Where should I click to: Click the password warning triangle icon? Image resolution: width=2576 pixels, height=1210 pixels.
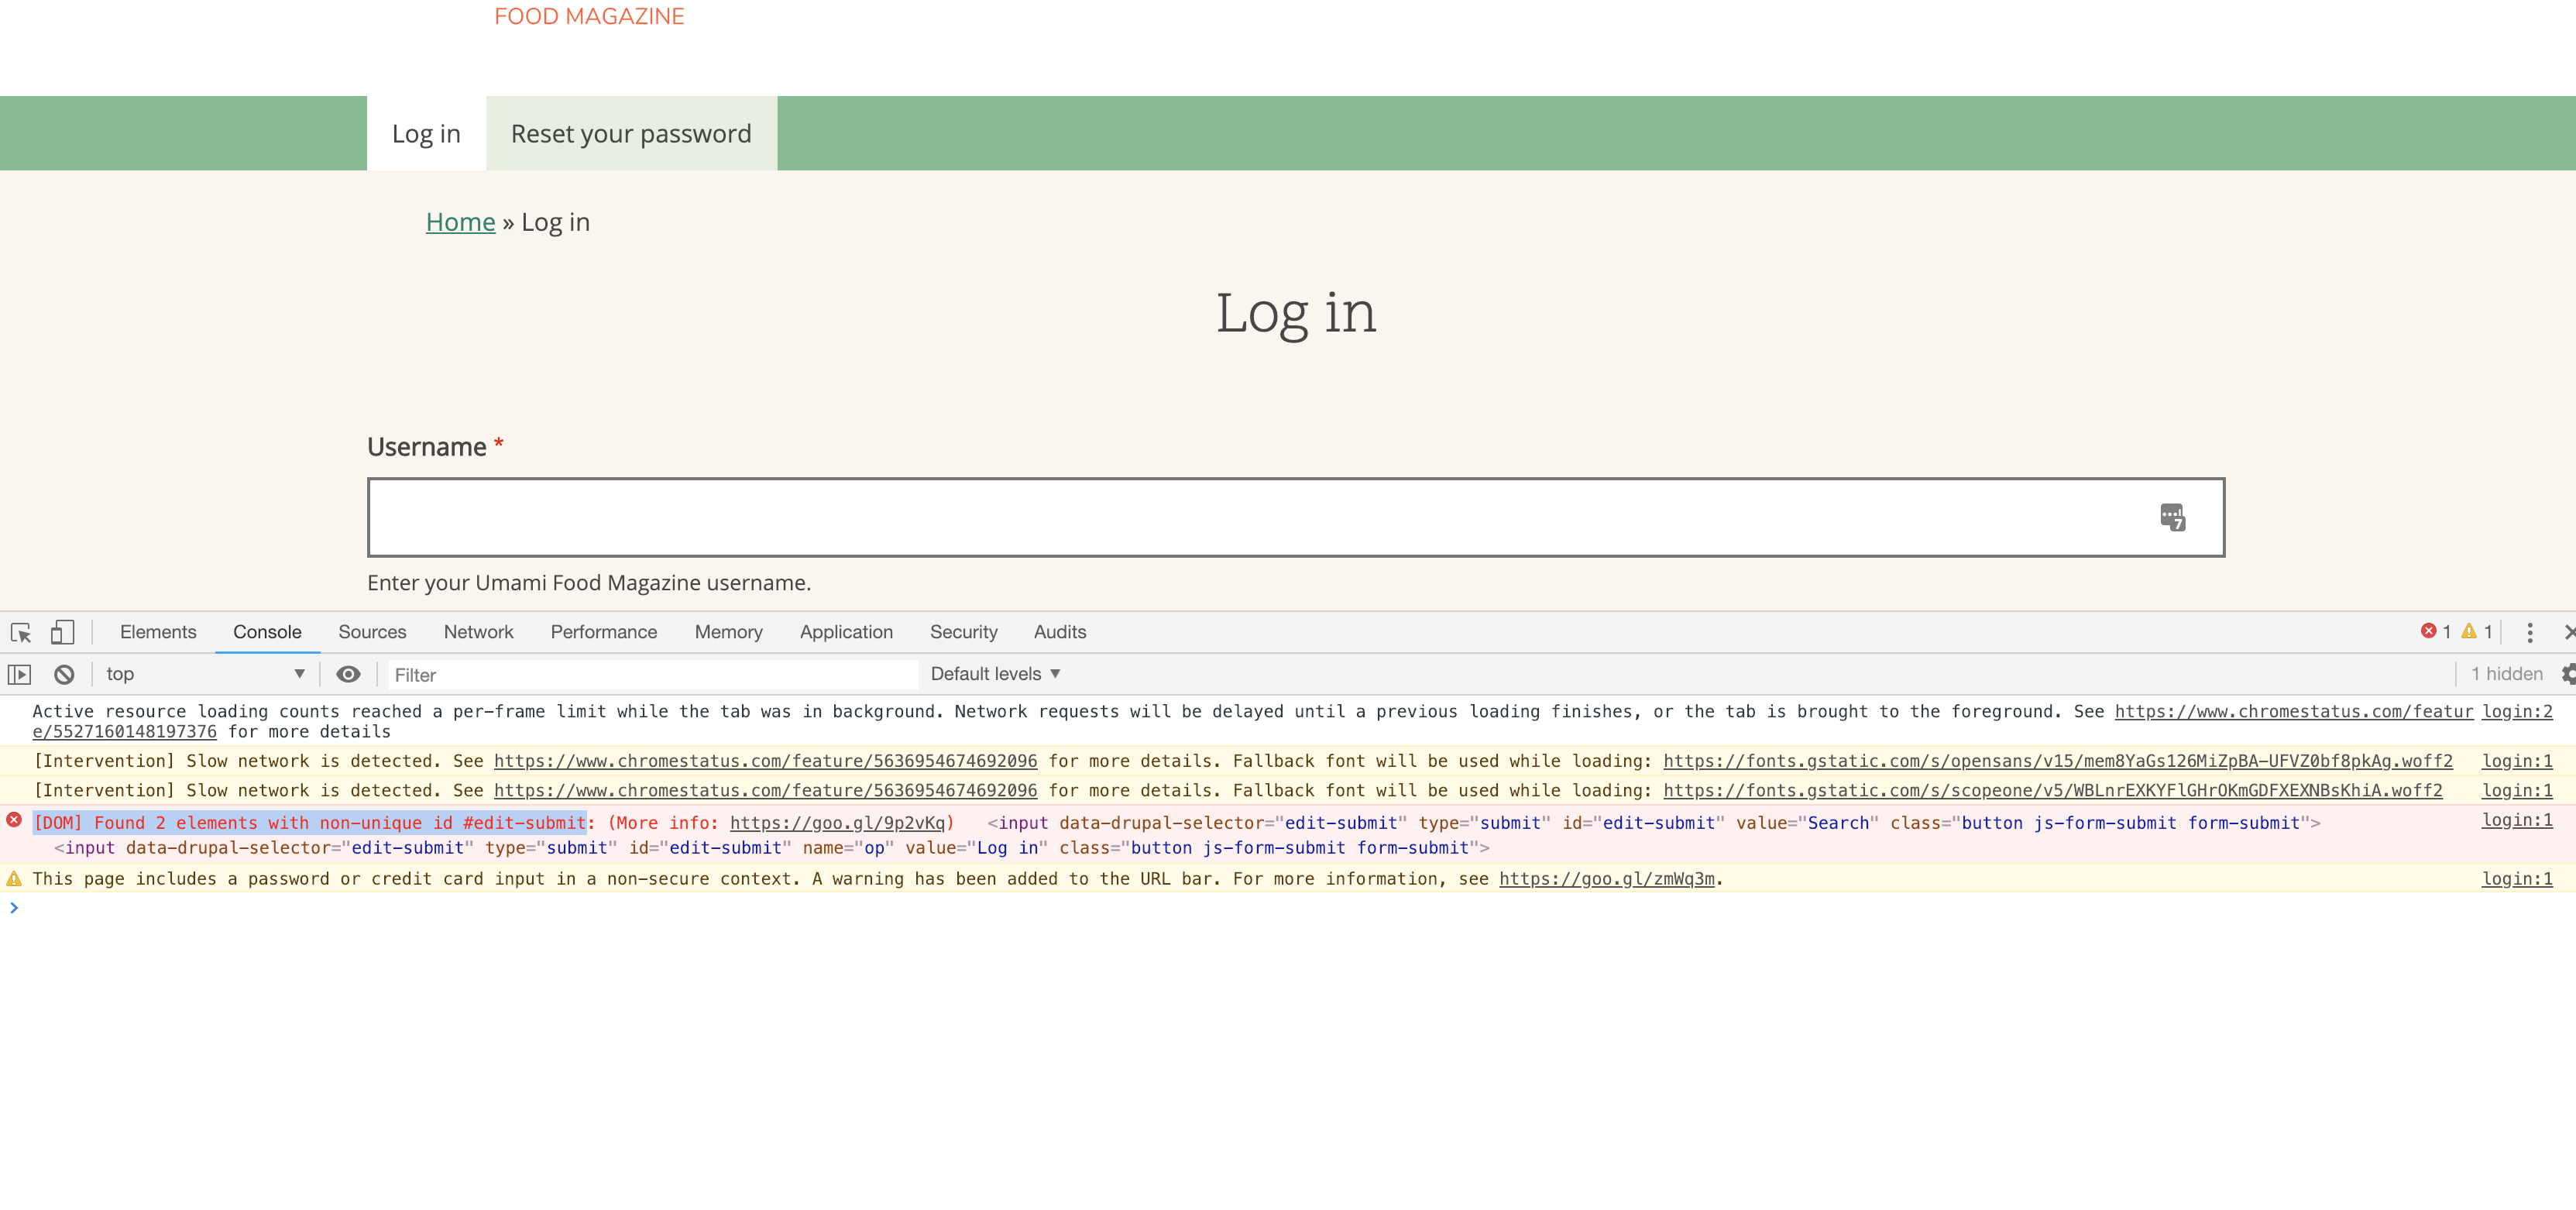tap(14, 879)
